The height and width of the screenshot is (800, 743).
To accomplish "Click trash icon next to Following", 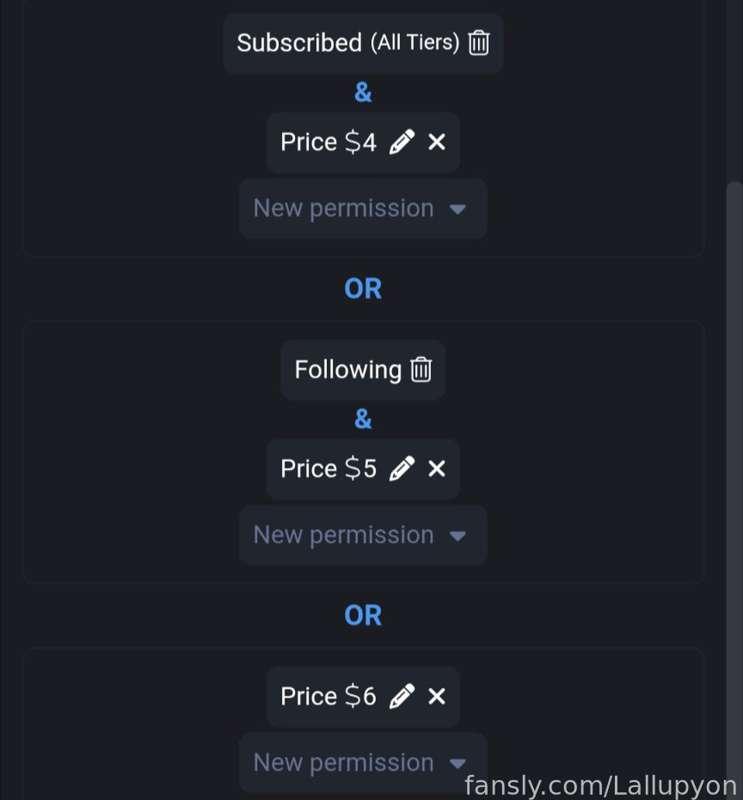I will tap(421, 369).
